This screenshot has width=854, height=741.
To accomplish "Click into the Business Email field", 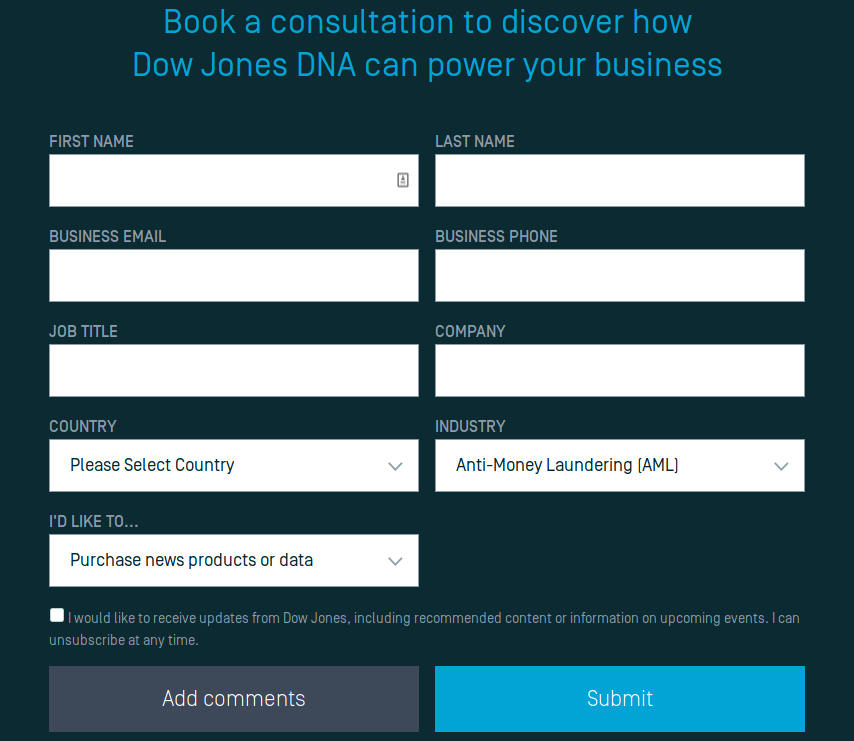I will coord(234,275).
